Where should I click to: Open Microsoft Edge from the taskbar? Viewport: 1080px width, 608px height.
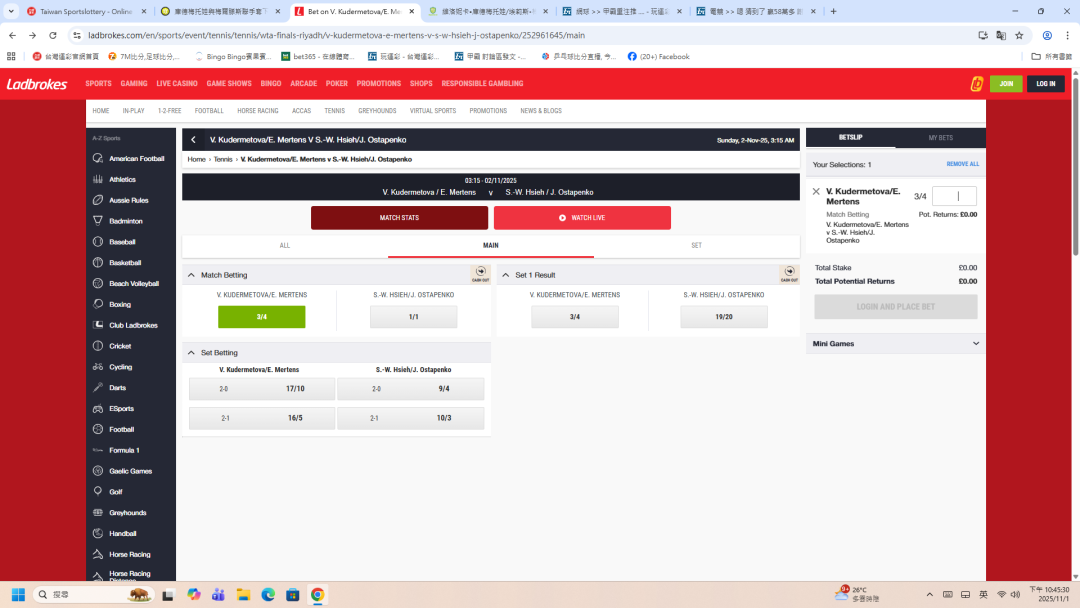[268, 594]
